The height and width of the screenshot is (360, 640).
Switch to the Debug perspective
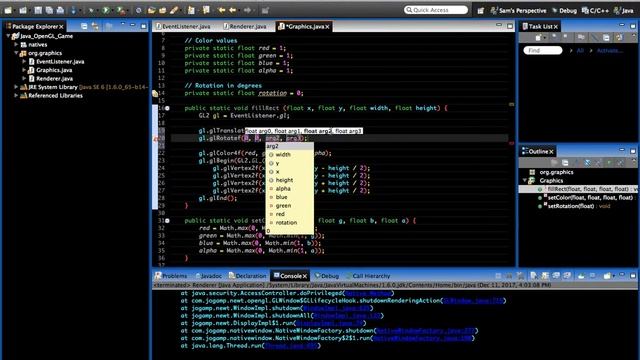(564, 11)
